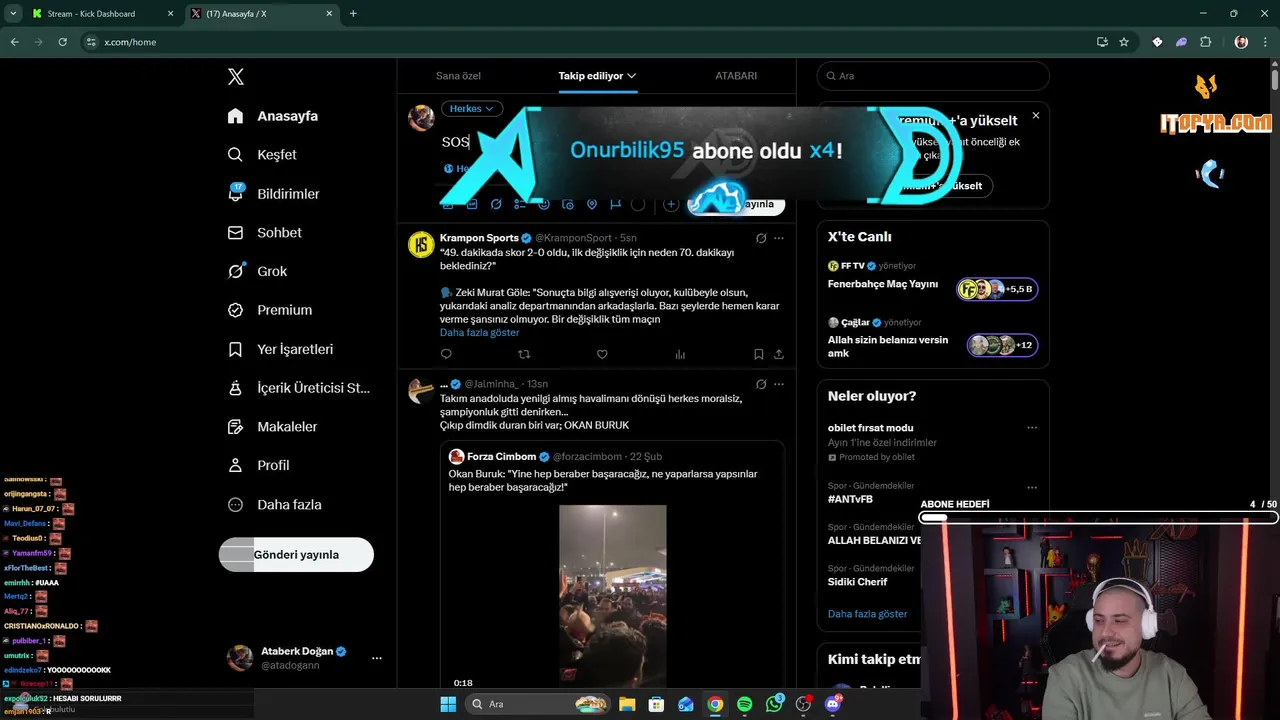The width and height of the screenshot is (1280, 720).
Task: Click the location pin icon in composer
Action: click(x=592, y=204)
